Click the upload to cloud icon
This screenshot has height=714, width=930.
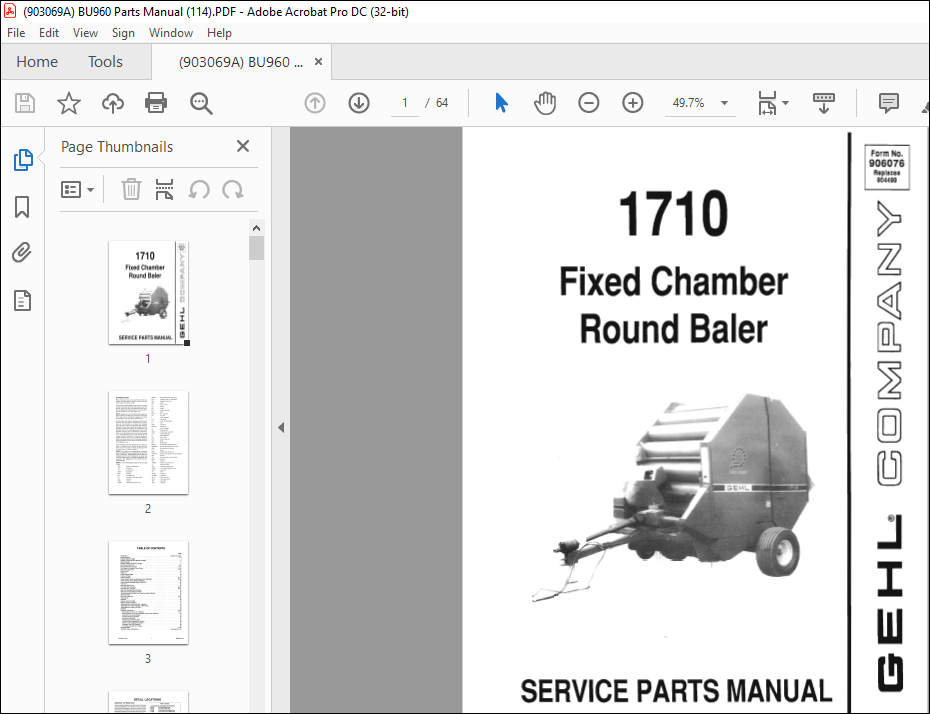[x=113, y=103]
